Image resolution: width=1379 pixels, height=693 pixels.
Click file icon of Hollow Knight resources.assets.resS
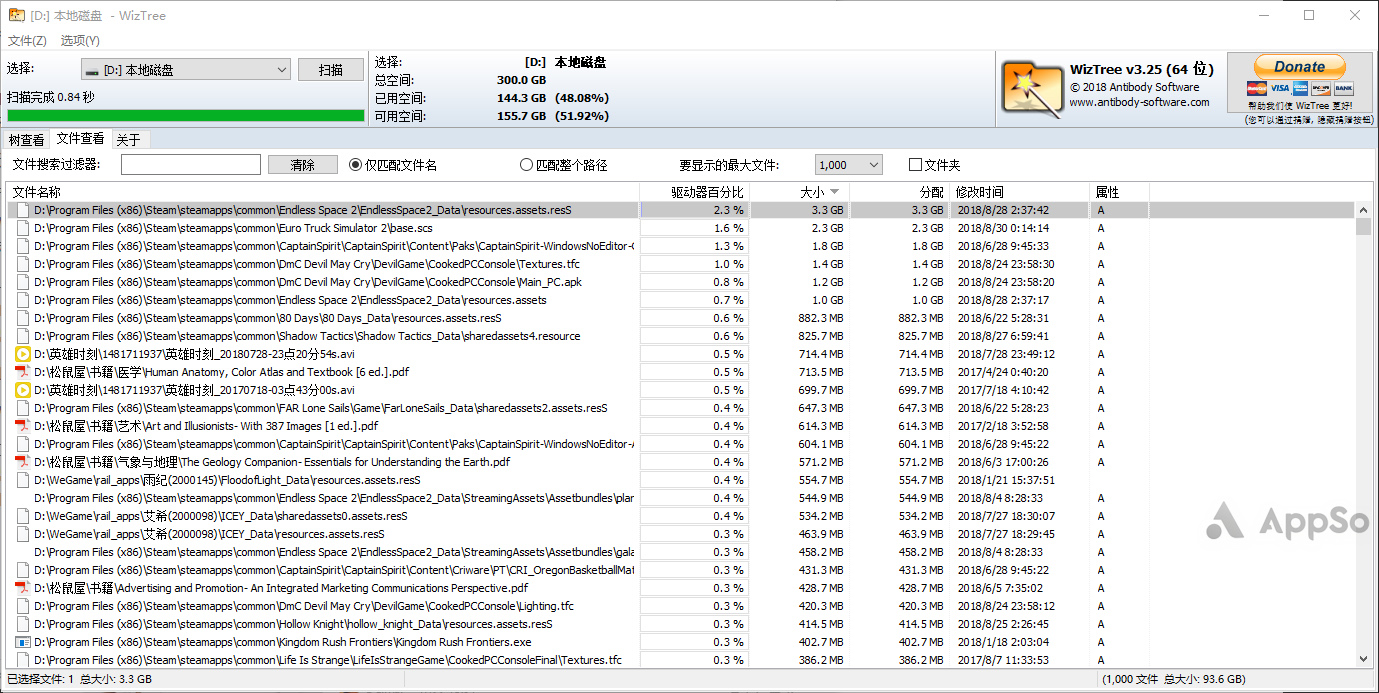(x=23, y=624)
